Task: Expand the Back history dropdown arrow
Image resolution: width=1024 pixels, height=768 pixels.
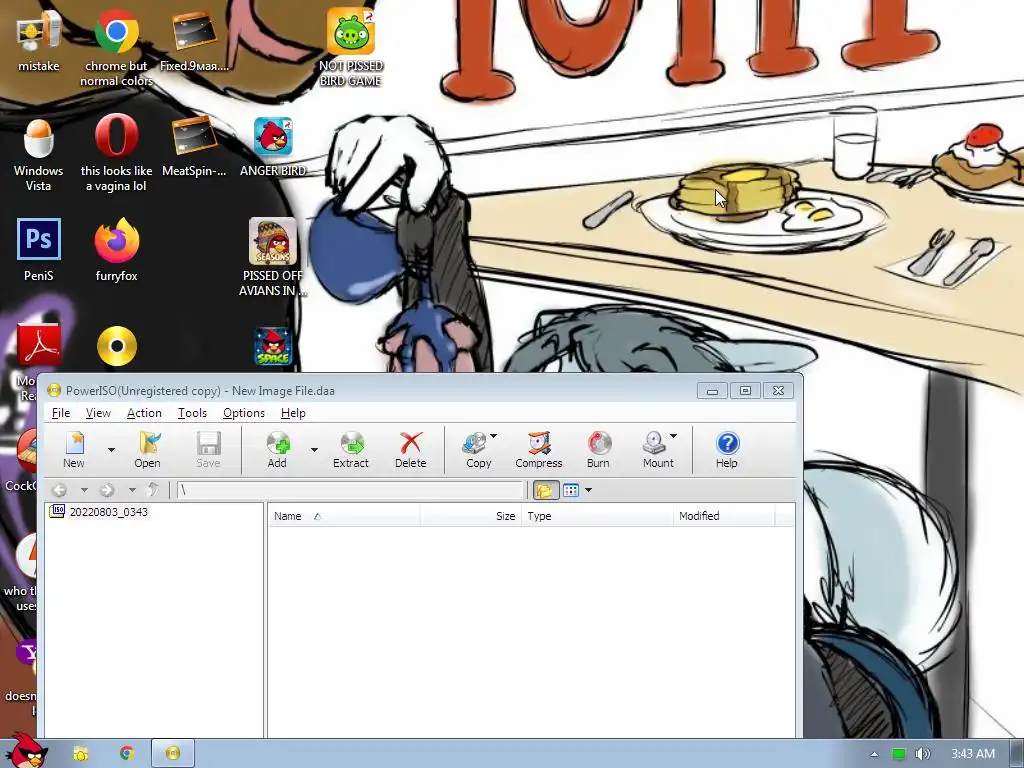Action: [84, 490]
